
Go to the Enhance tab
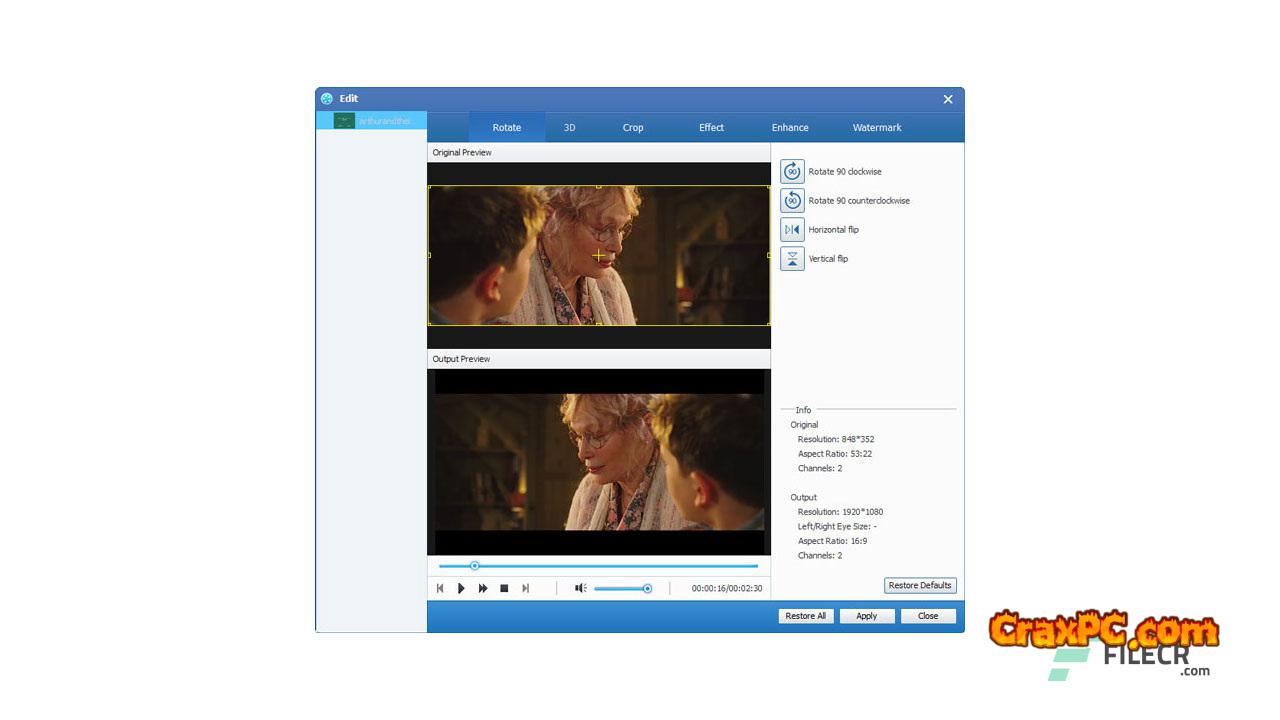(x=790, y=127)
